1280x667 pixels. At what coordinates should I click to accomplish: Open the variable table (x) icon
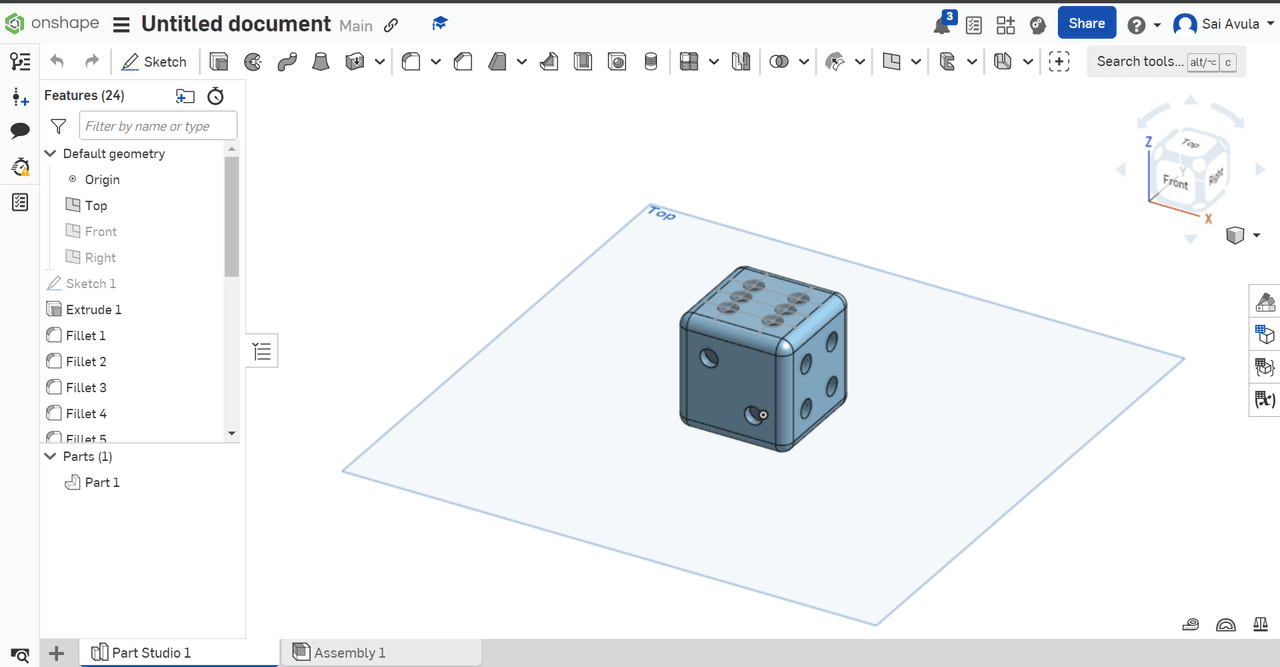pos(1265,399)
